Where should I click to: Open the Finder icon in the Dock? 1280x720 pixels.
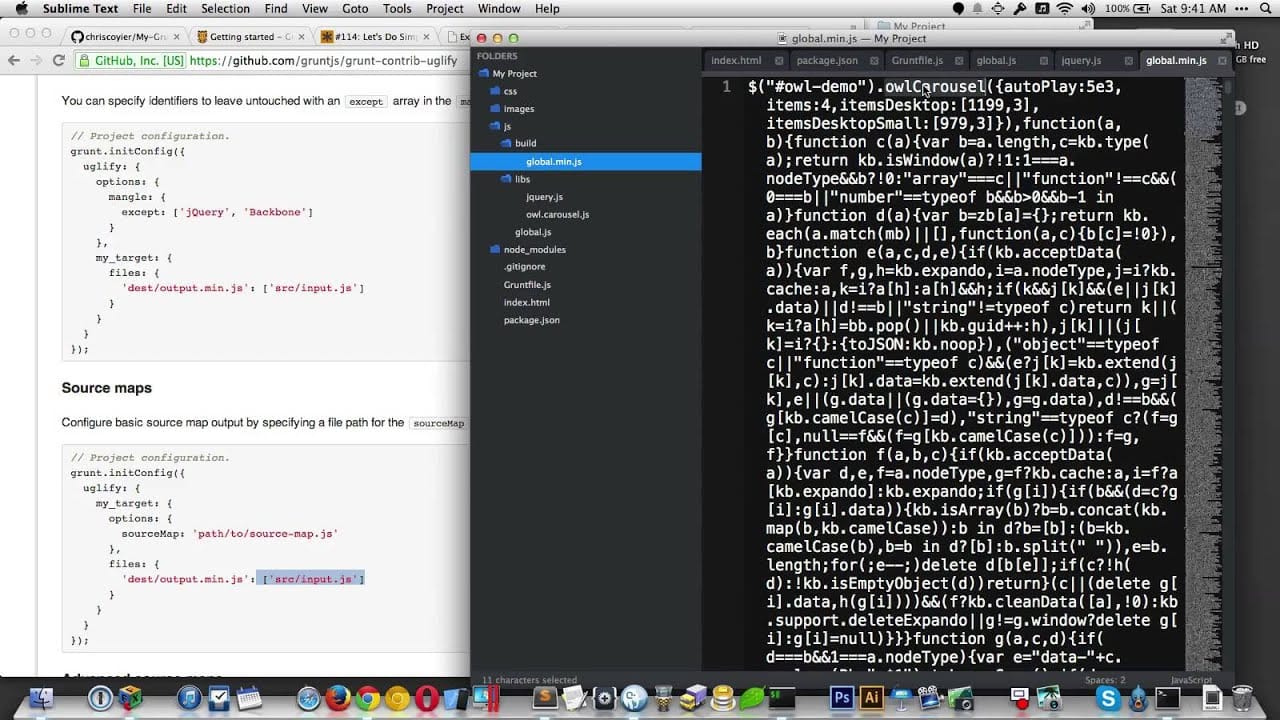41,698
